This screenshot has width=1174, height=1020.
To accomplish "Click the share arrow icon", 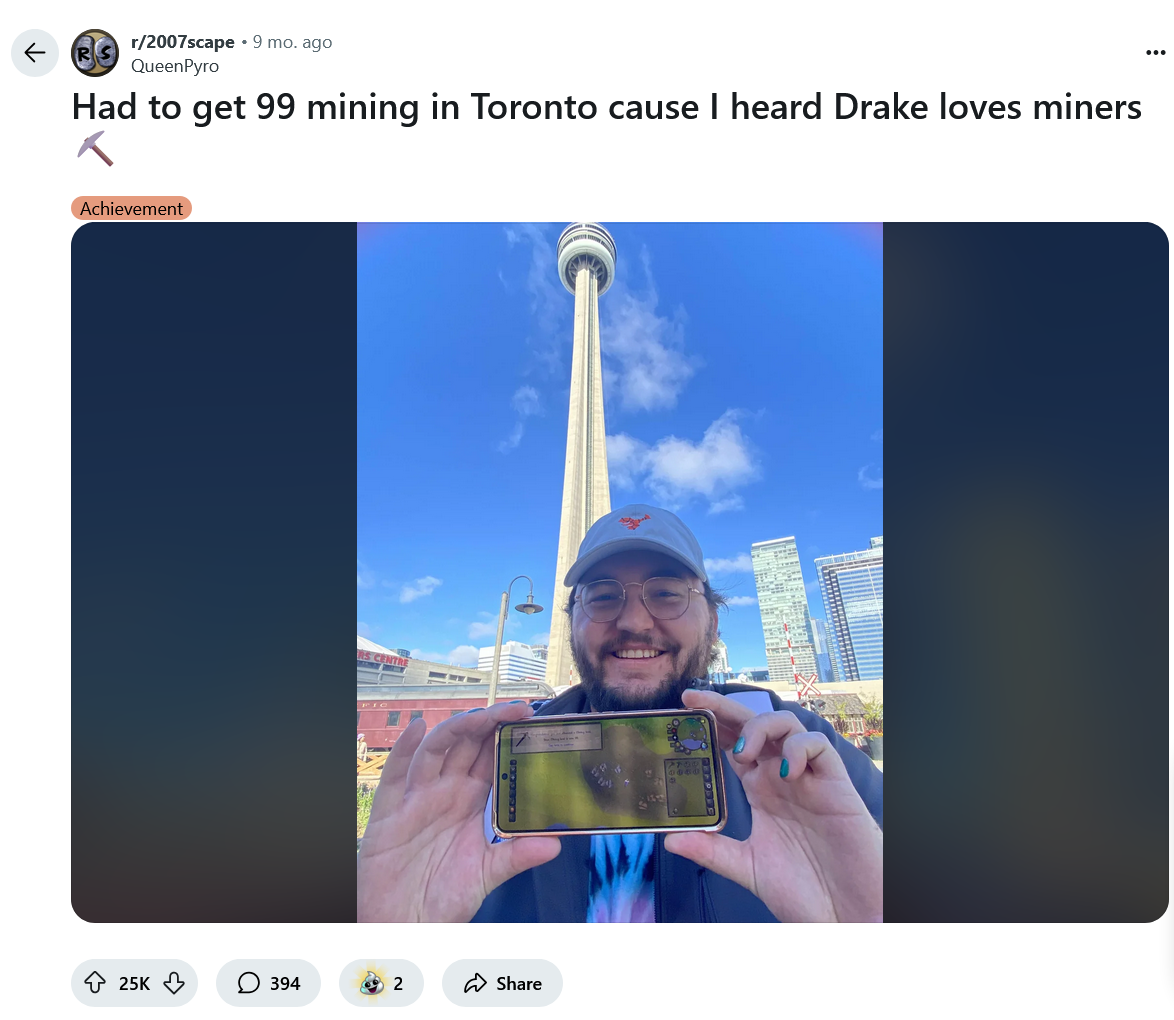I will [475, 983].
